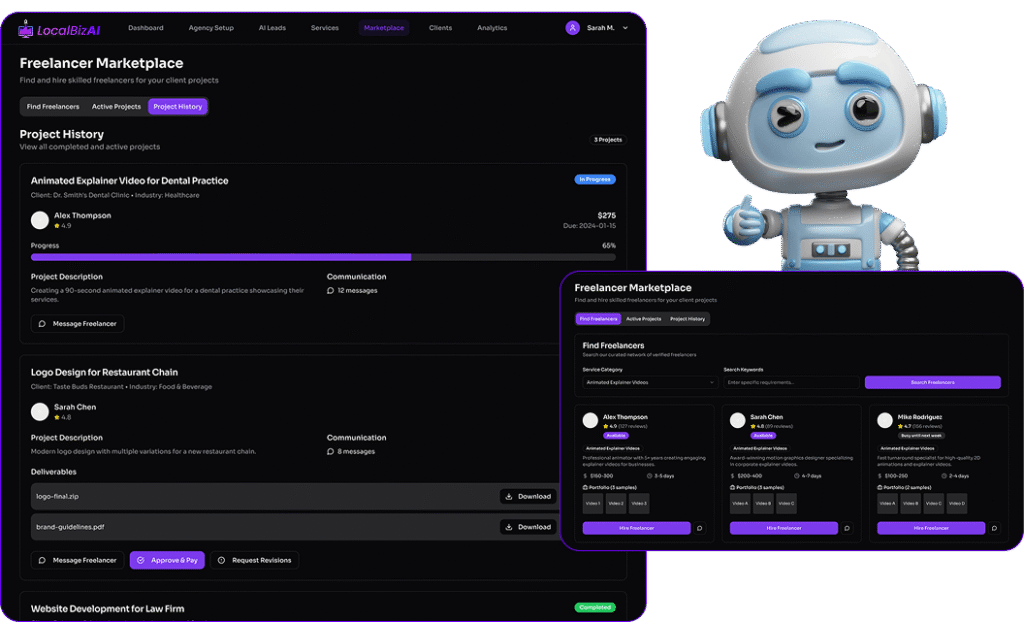
Task: Click the 65% progress value
Action: click(609, 246)
